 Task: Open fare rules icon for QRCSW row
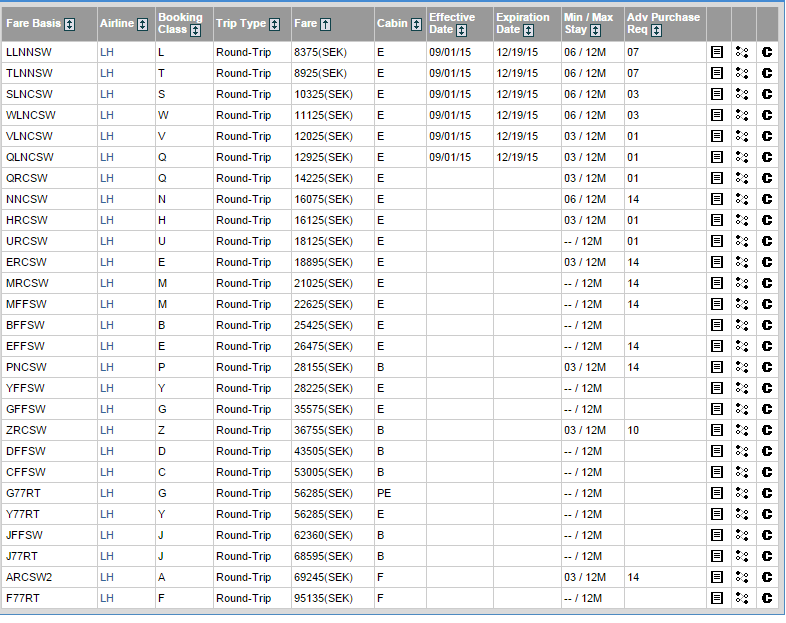(x=716, y=178)
